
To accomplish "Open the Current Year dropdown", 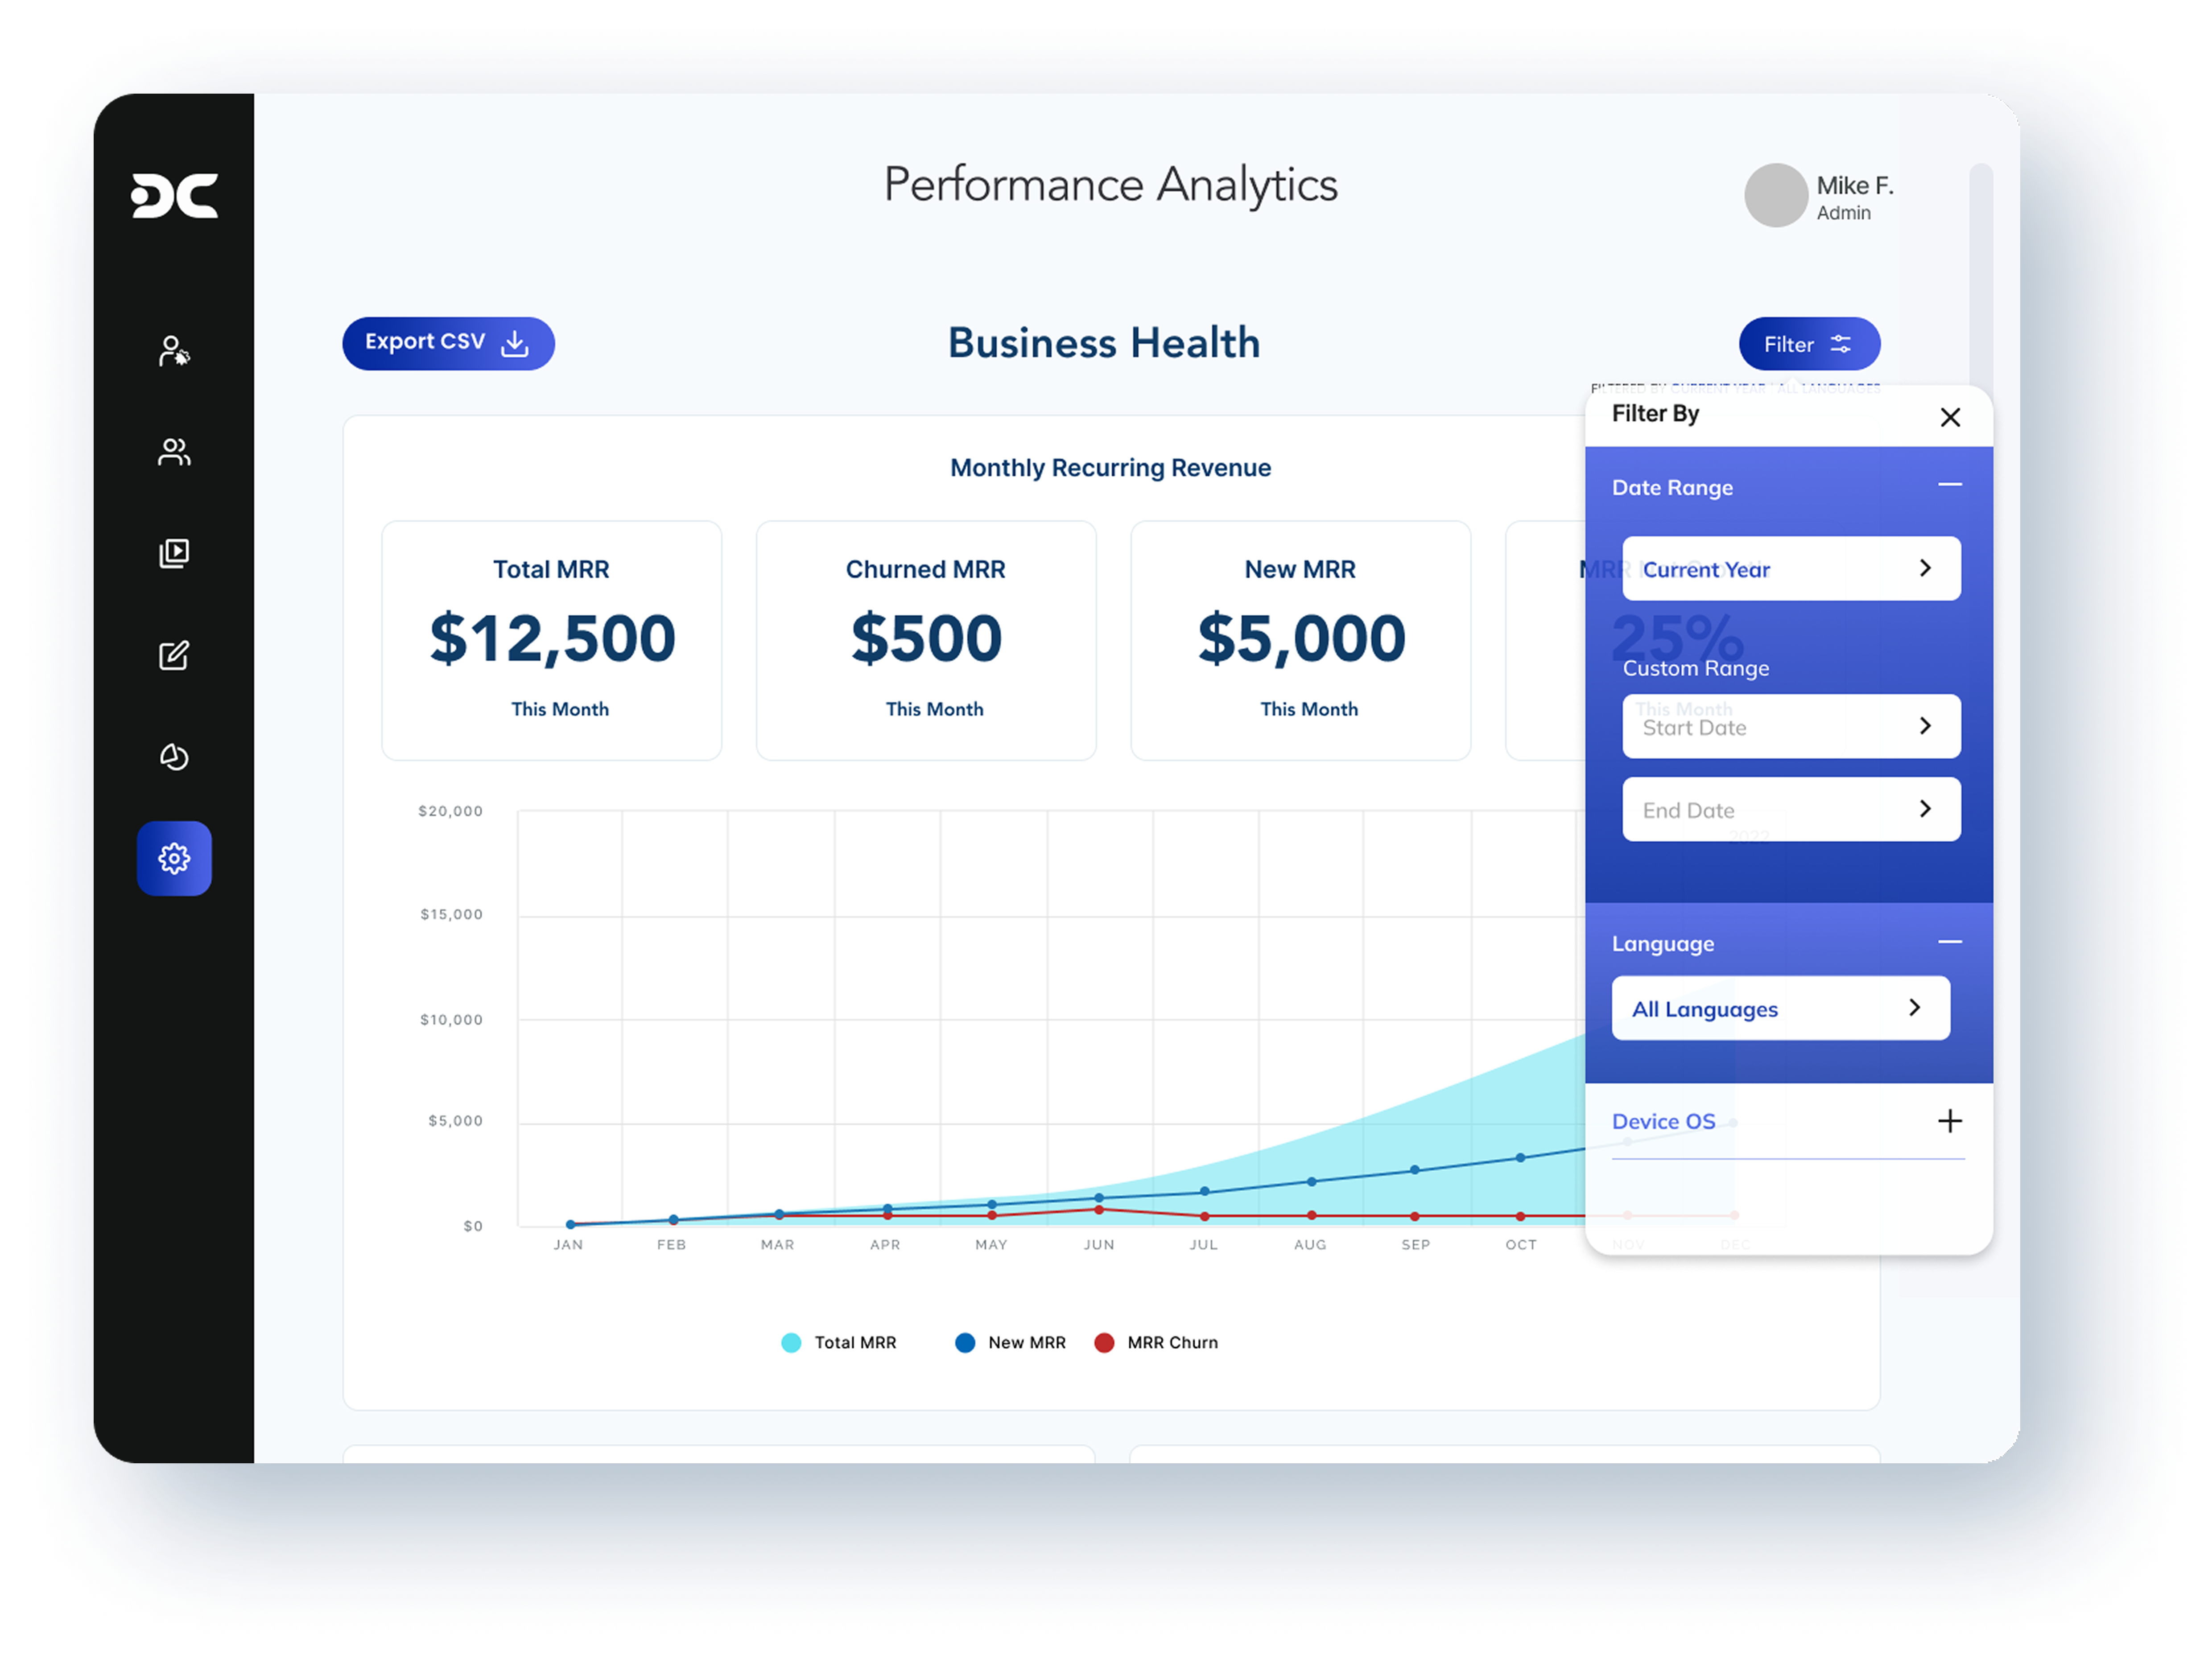I will [1791, 569].
